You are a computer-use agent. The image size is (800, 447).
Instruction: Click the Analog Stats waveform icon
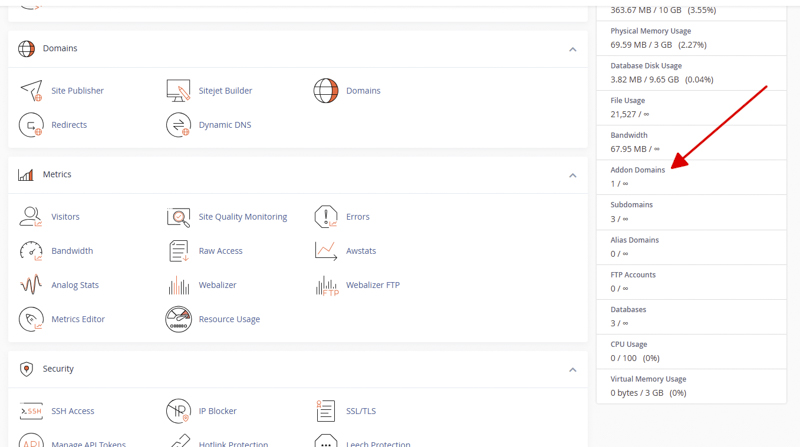[31, 285]
